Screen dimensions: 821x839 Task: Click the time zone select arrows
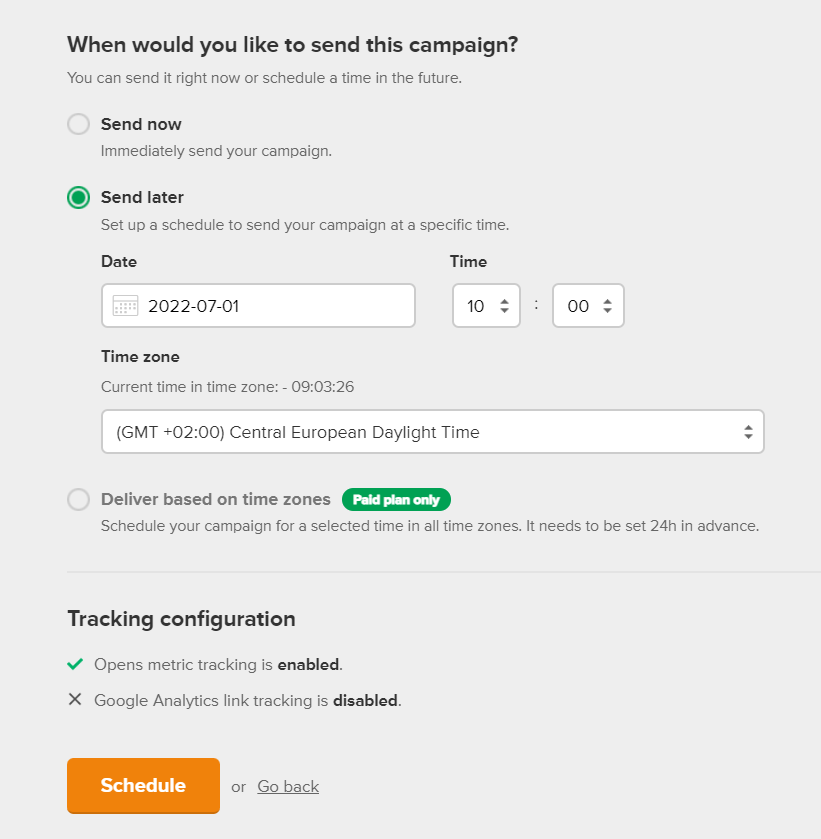[x=748, y=432]
